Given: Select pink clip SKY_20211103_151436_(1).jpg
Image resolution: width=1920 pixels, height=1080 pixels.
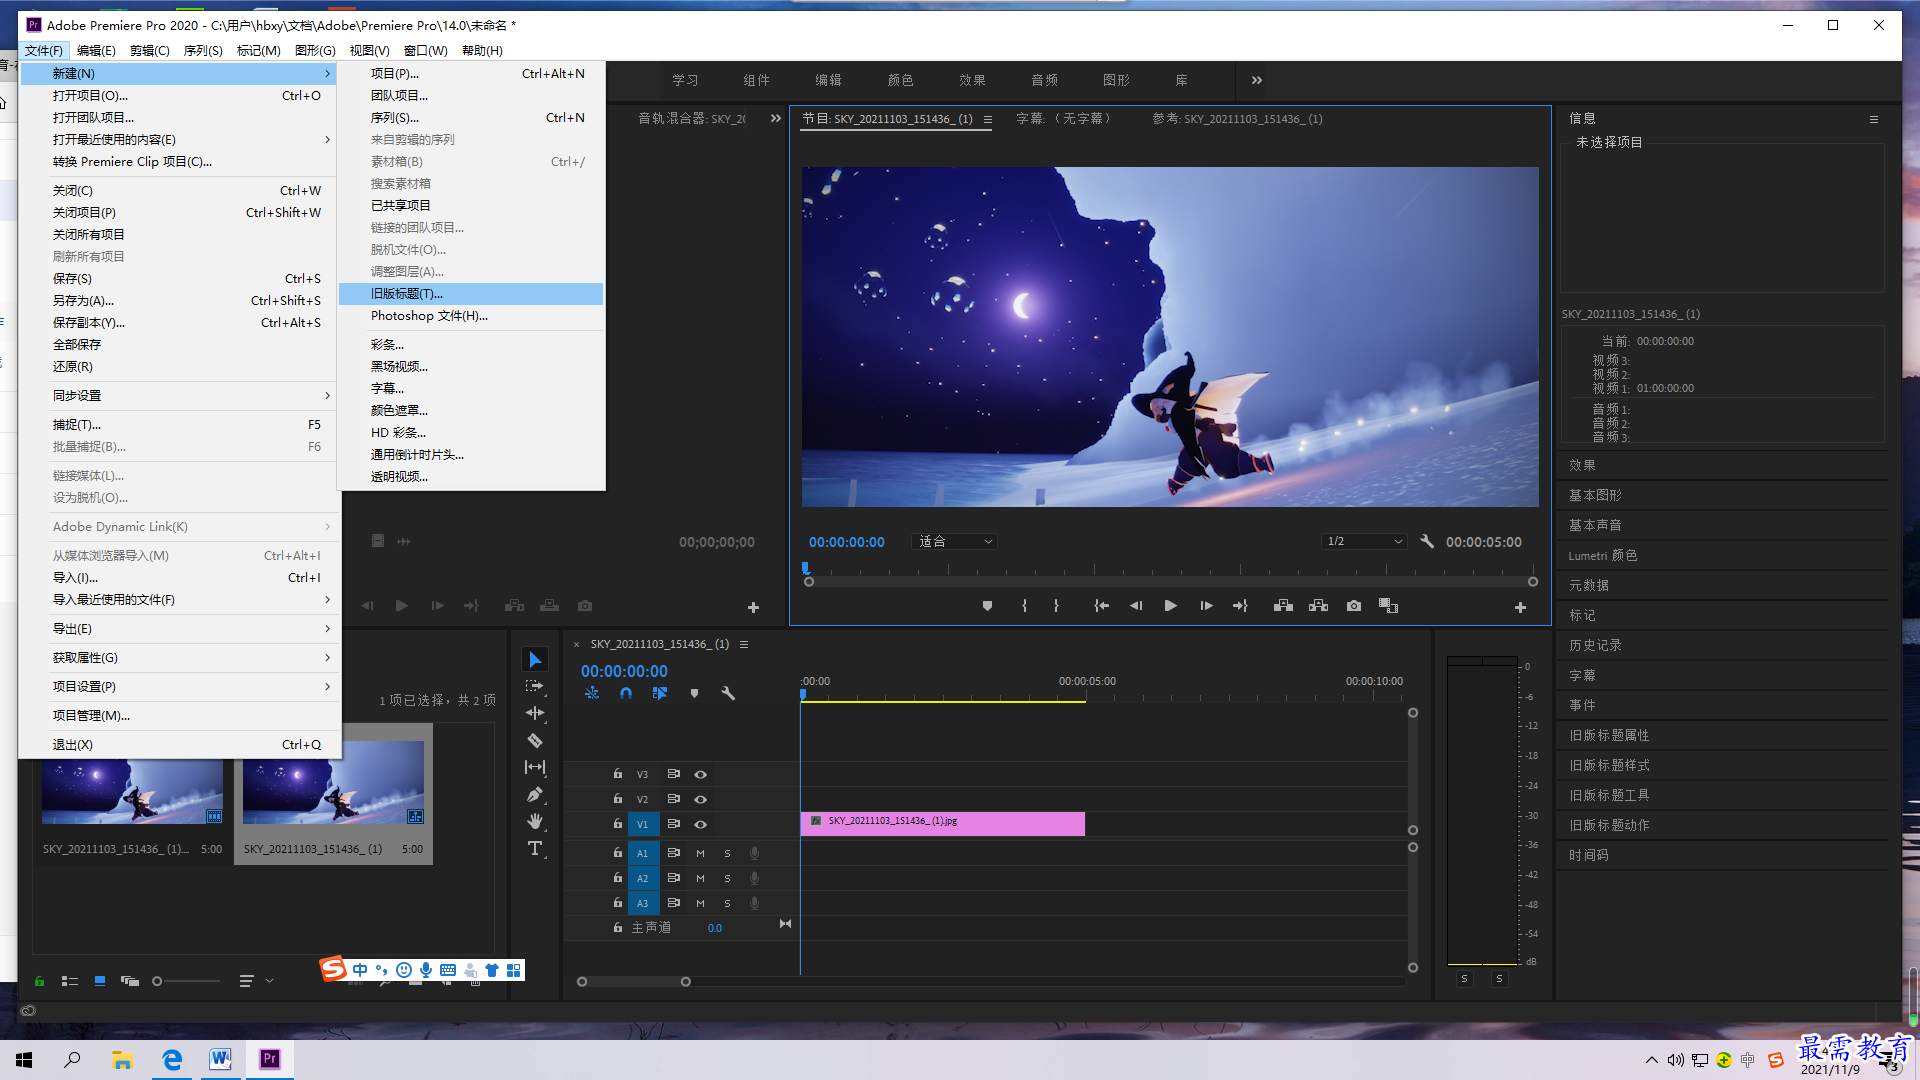Looking at the screenshot, I should (x=942, y=823).
